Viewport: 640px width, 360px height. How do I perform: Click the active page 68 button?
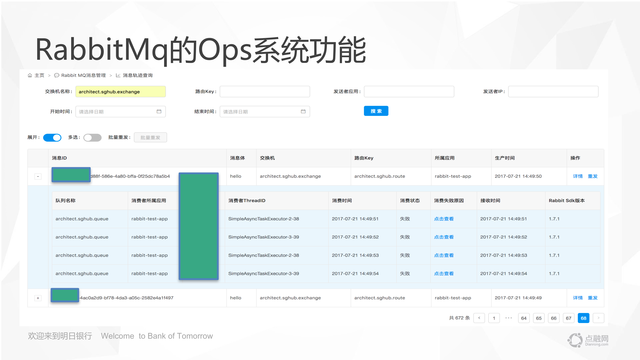click(584, 318)
